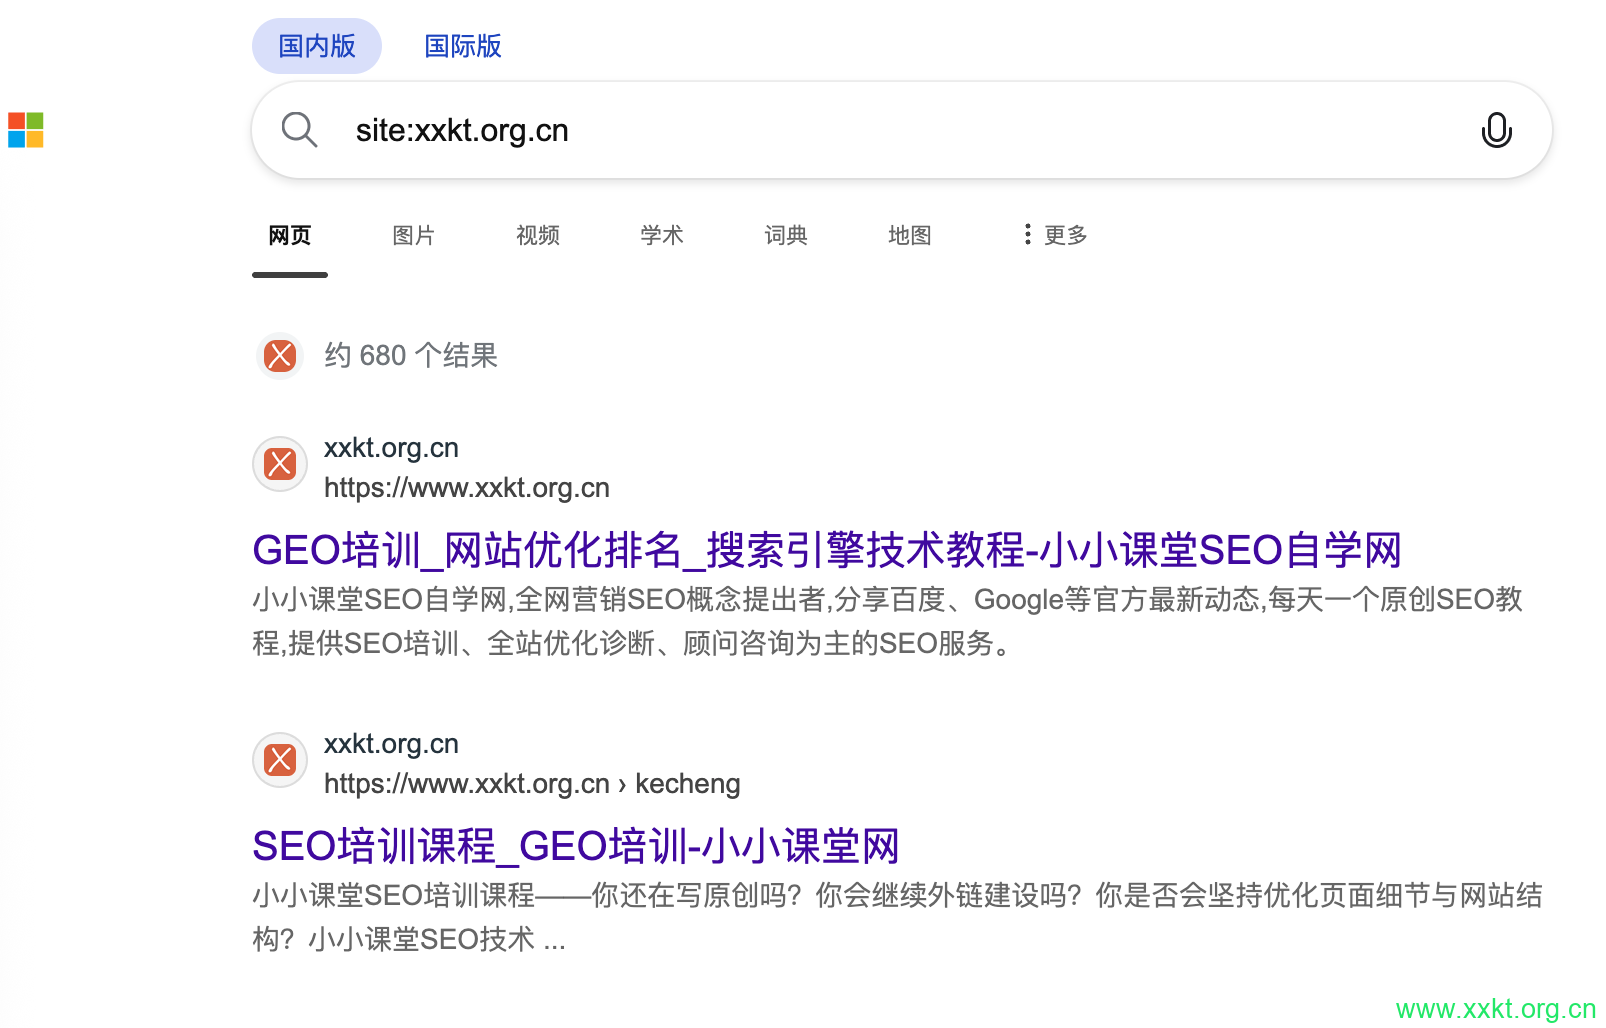Open the GEO培训_网站优化排名 result title link
The height and width of the screenshot is (1028, 1606).
point(827,550)
